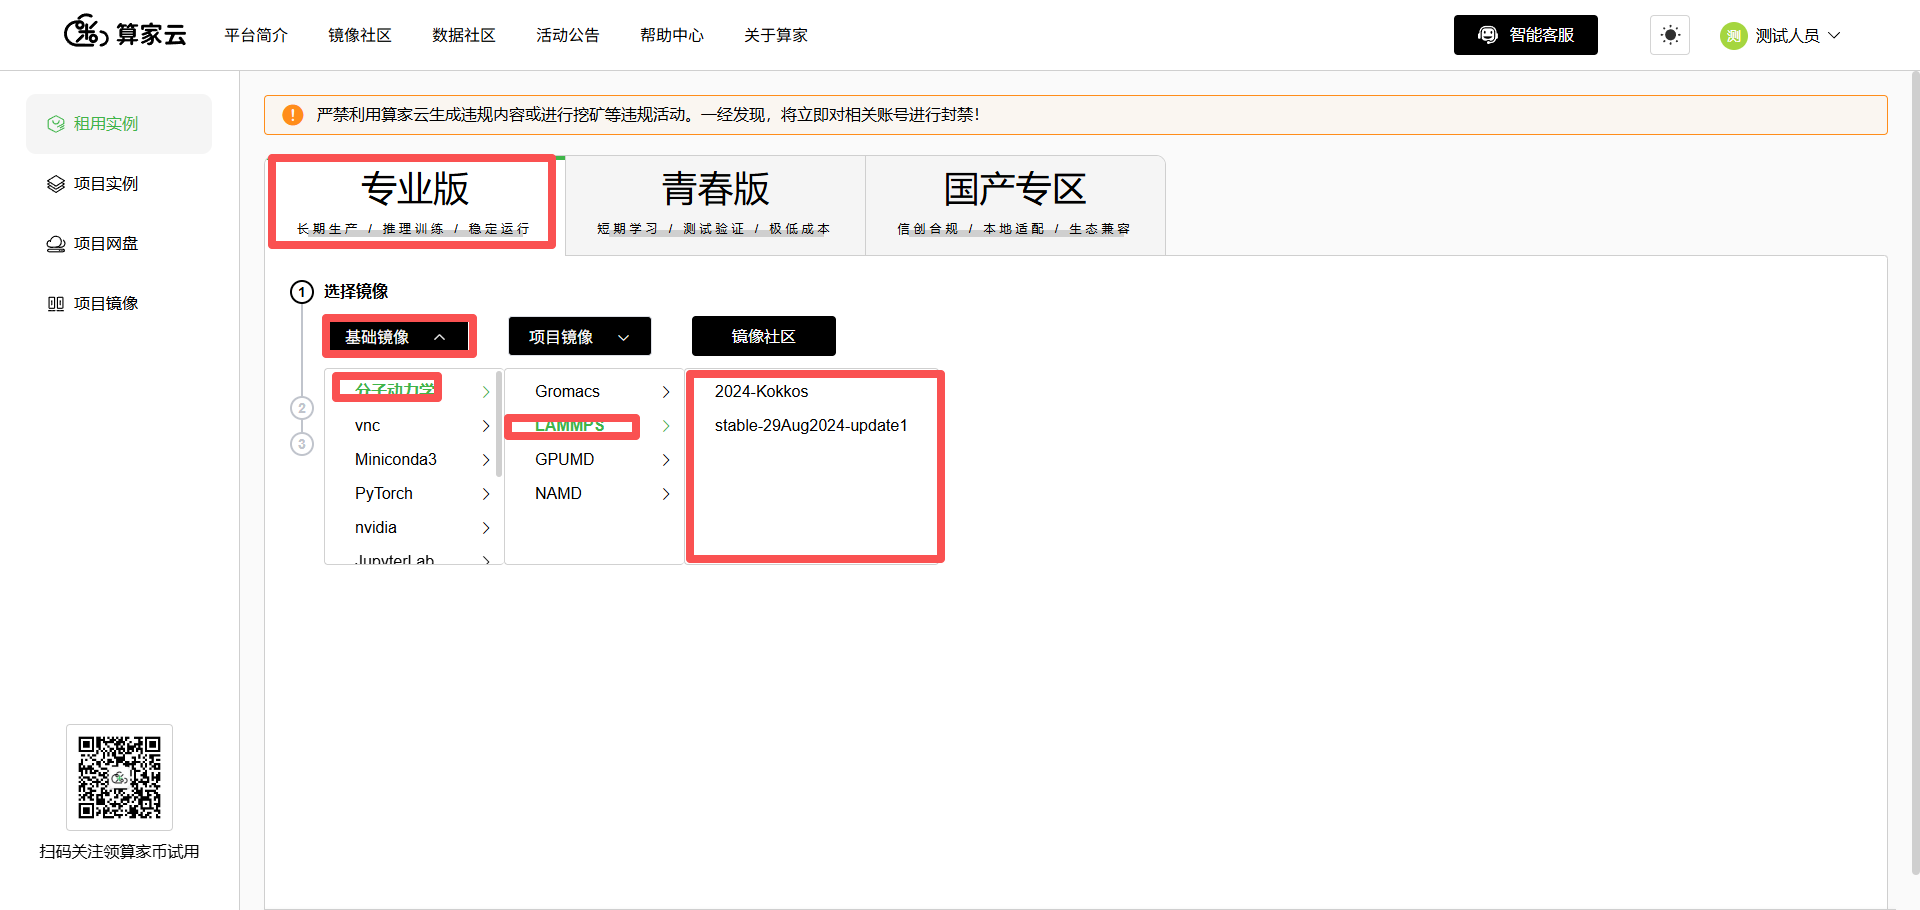
Task: Expand the Gromacs submenu
Action: click(594, 391)
